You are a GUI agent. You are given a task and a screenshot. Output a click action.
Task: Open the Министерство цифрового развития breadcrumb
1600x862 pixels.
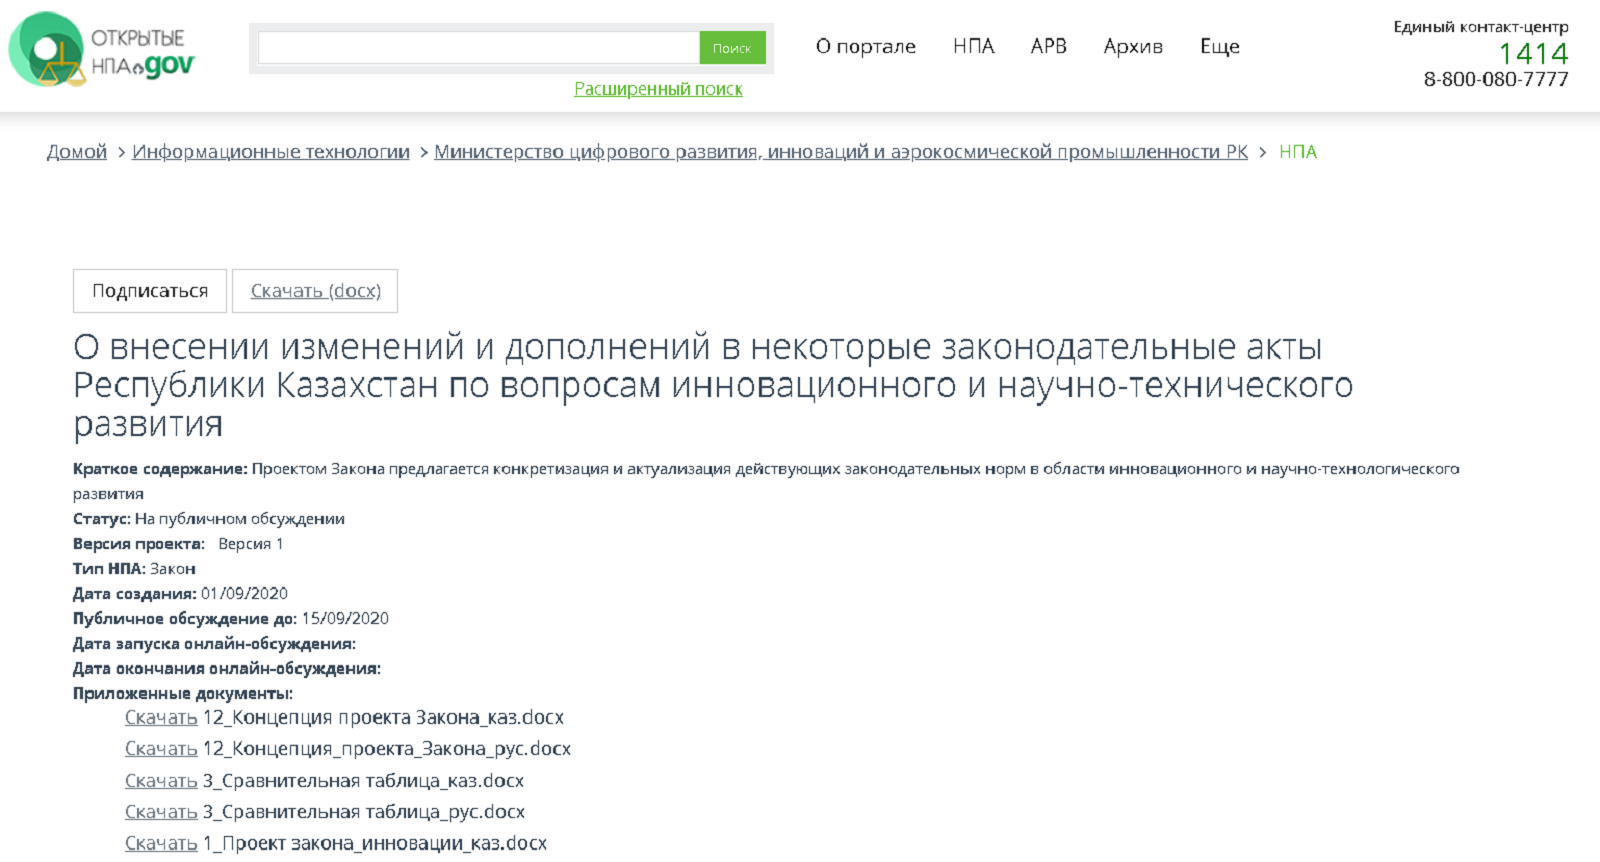click(840, 152)
